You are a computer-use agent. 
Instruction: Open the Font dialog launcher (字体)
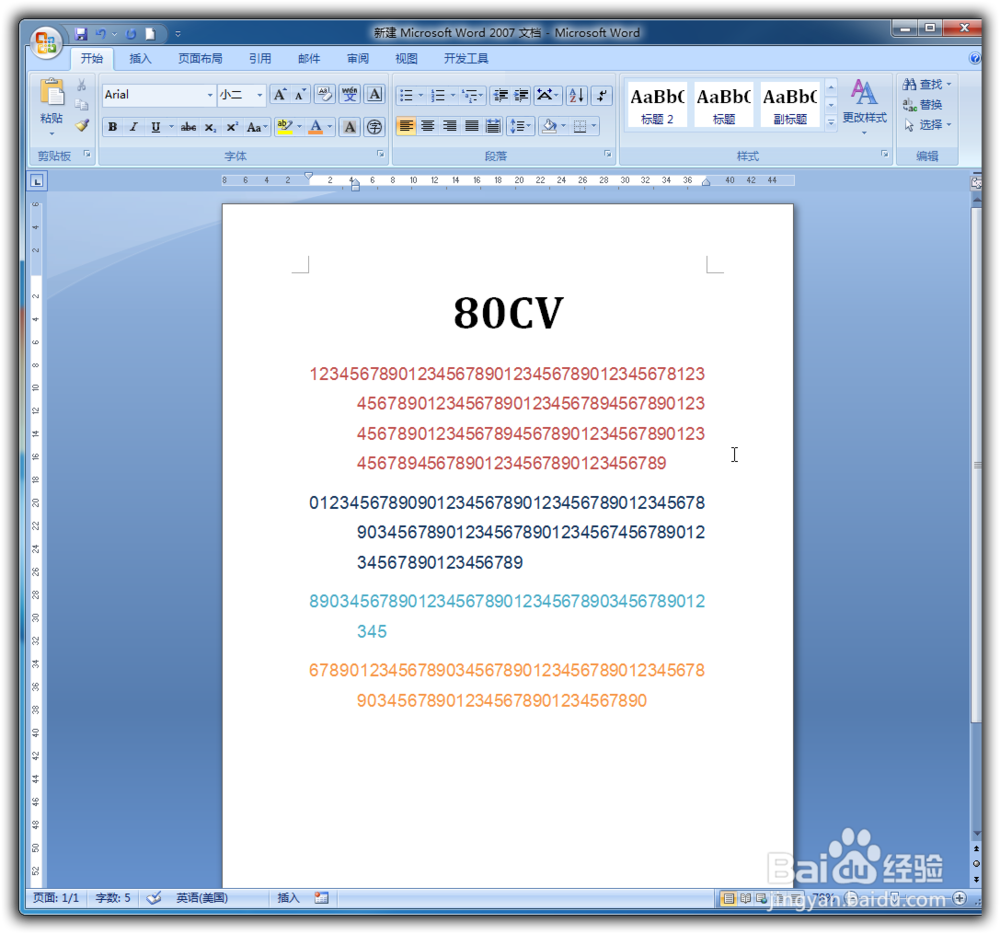click(x=380, y=154)
